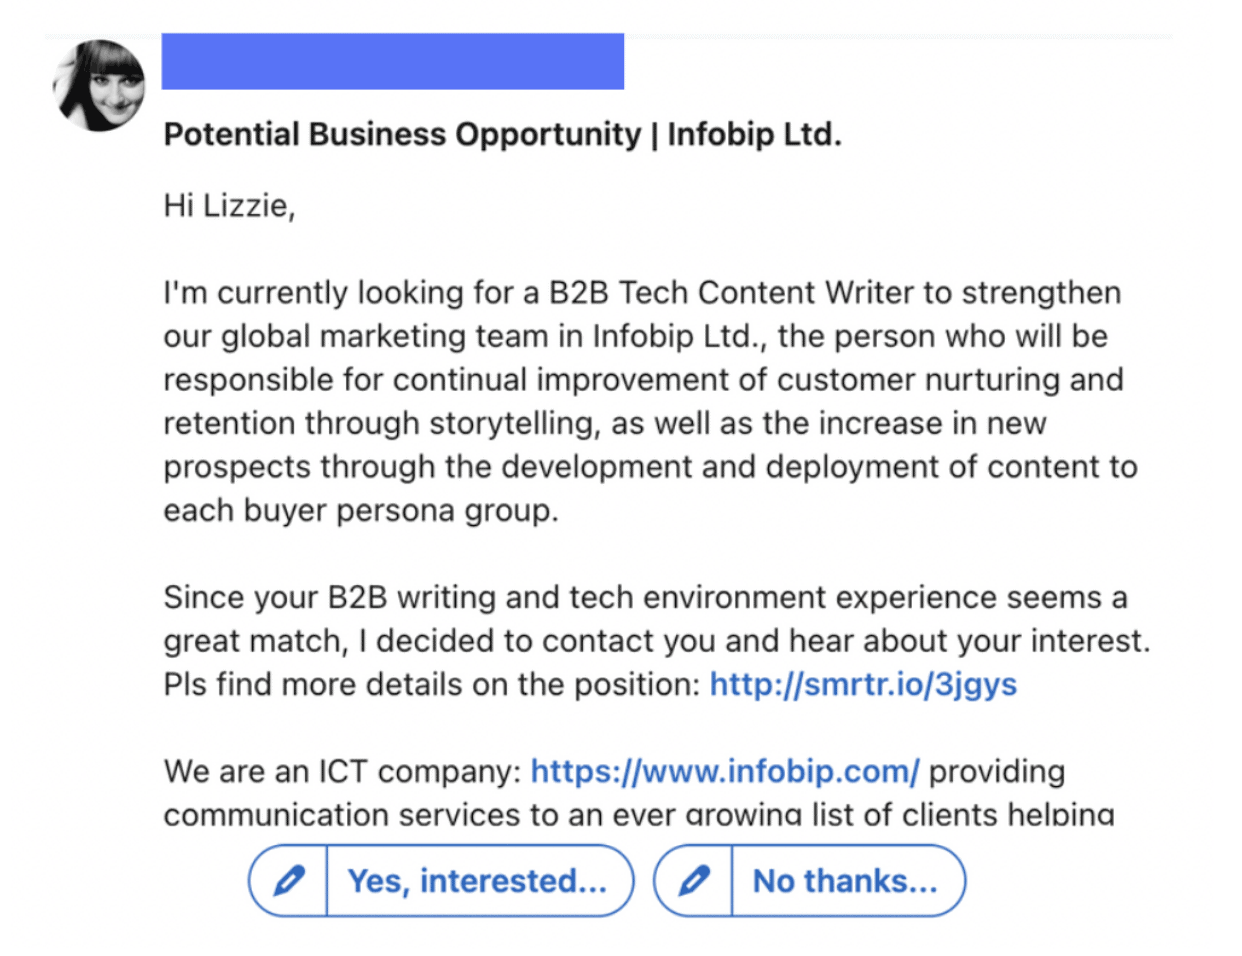Click "Pls find more details on the position:"
The width and height of the screenshot is (1242, 956).
point(431,685)
